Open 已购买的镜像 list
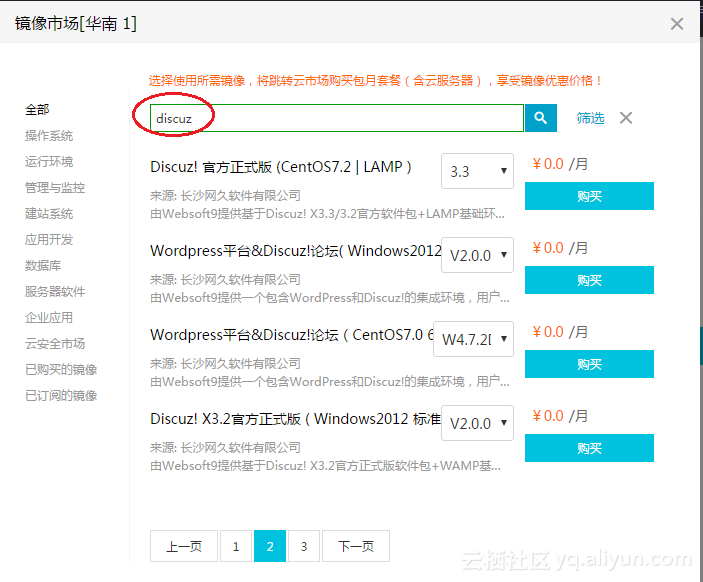Screen dimensions: 703x582 61,369
